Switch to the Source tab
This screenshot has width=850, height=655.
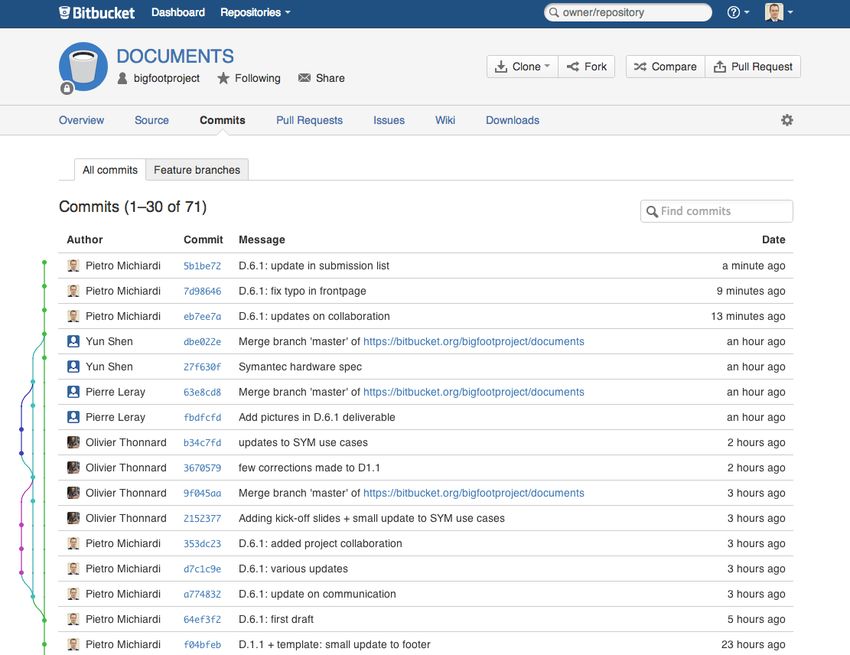152,120
